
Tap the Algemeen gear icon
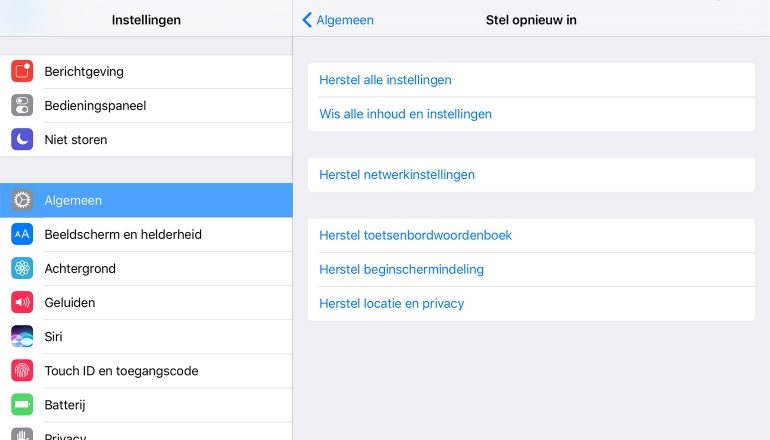pyautogui.click(x=22, y=200)
